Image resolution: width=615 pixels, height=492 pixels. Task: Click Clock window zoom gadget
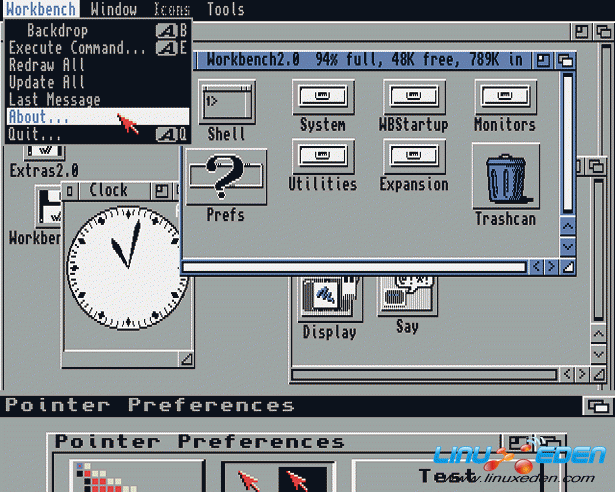click(161, 191)
